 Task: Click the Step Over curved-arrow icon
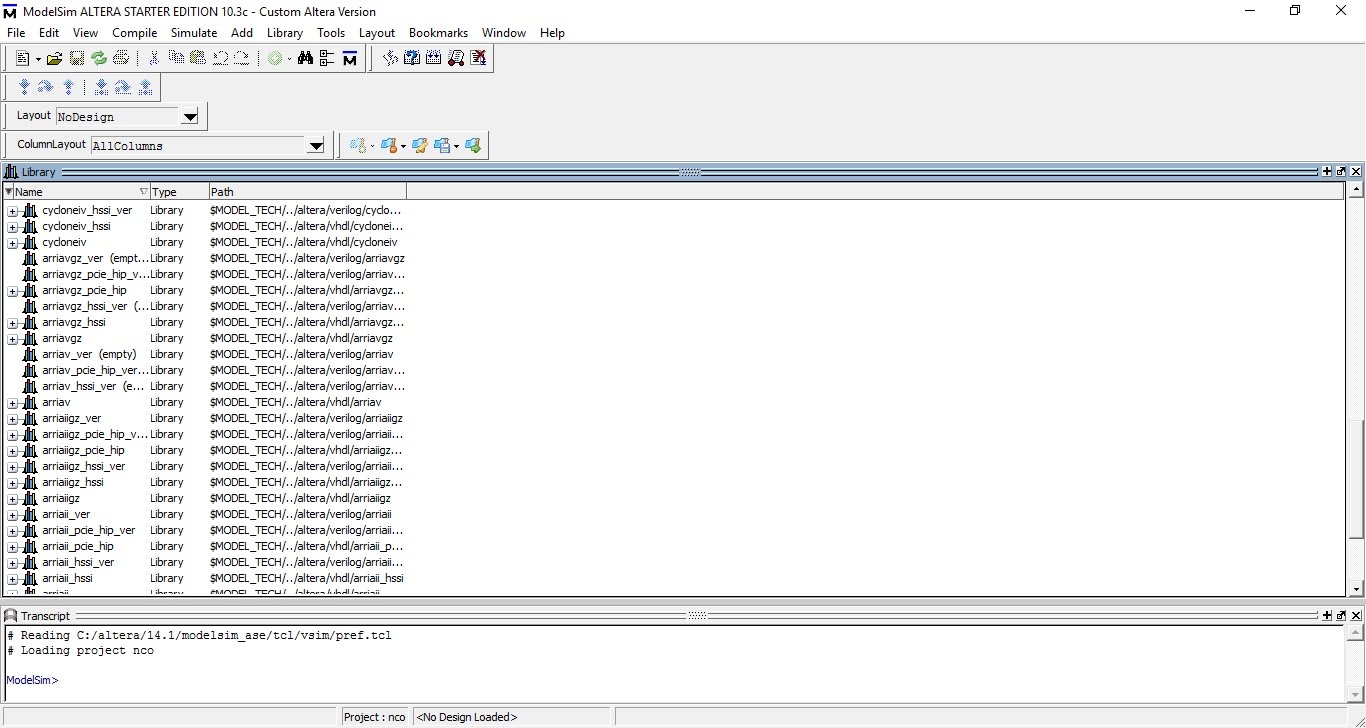pyautogui.click(x=46, y=88)
